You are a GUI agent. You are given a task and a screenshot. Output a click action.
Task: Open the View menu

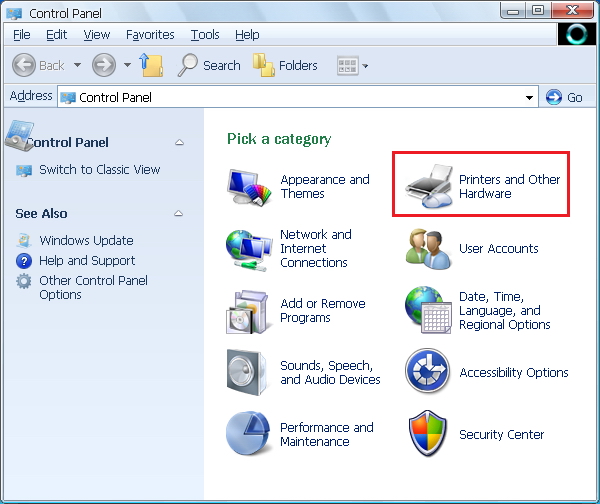click(x=96, y=35)
